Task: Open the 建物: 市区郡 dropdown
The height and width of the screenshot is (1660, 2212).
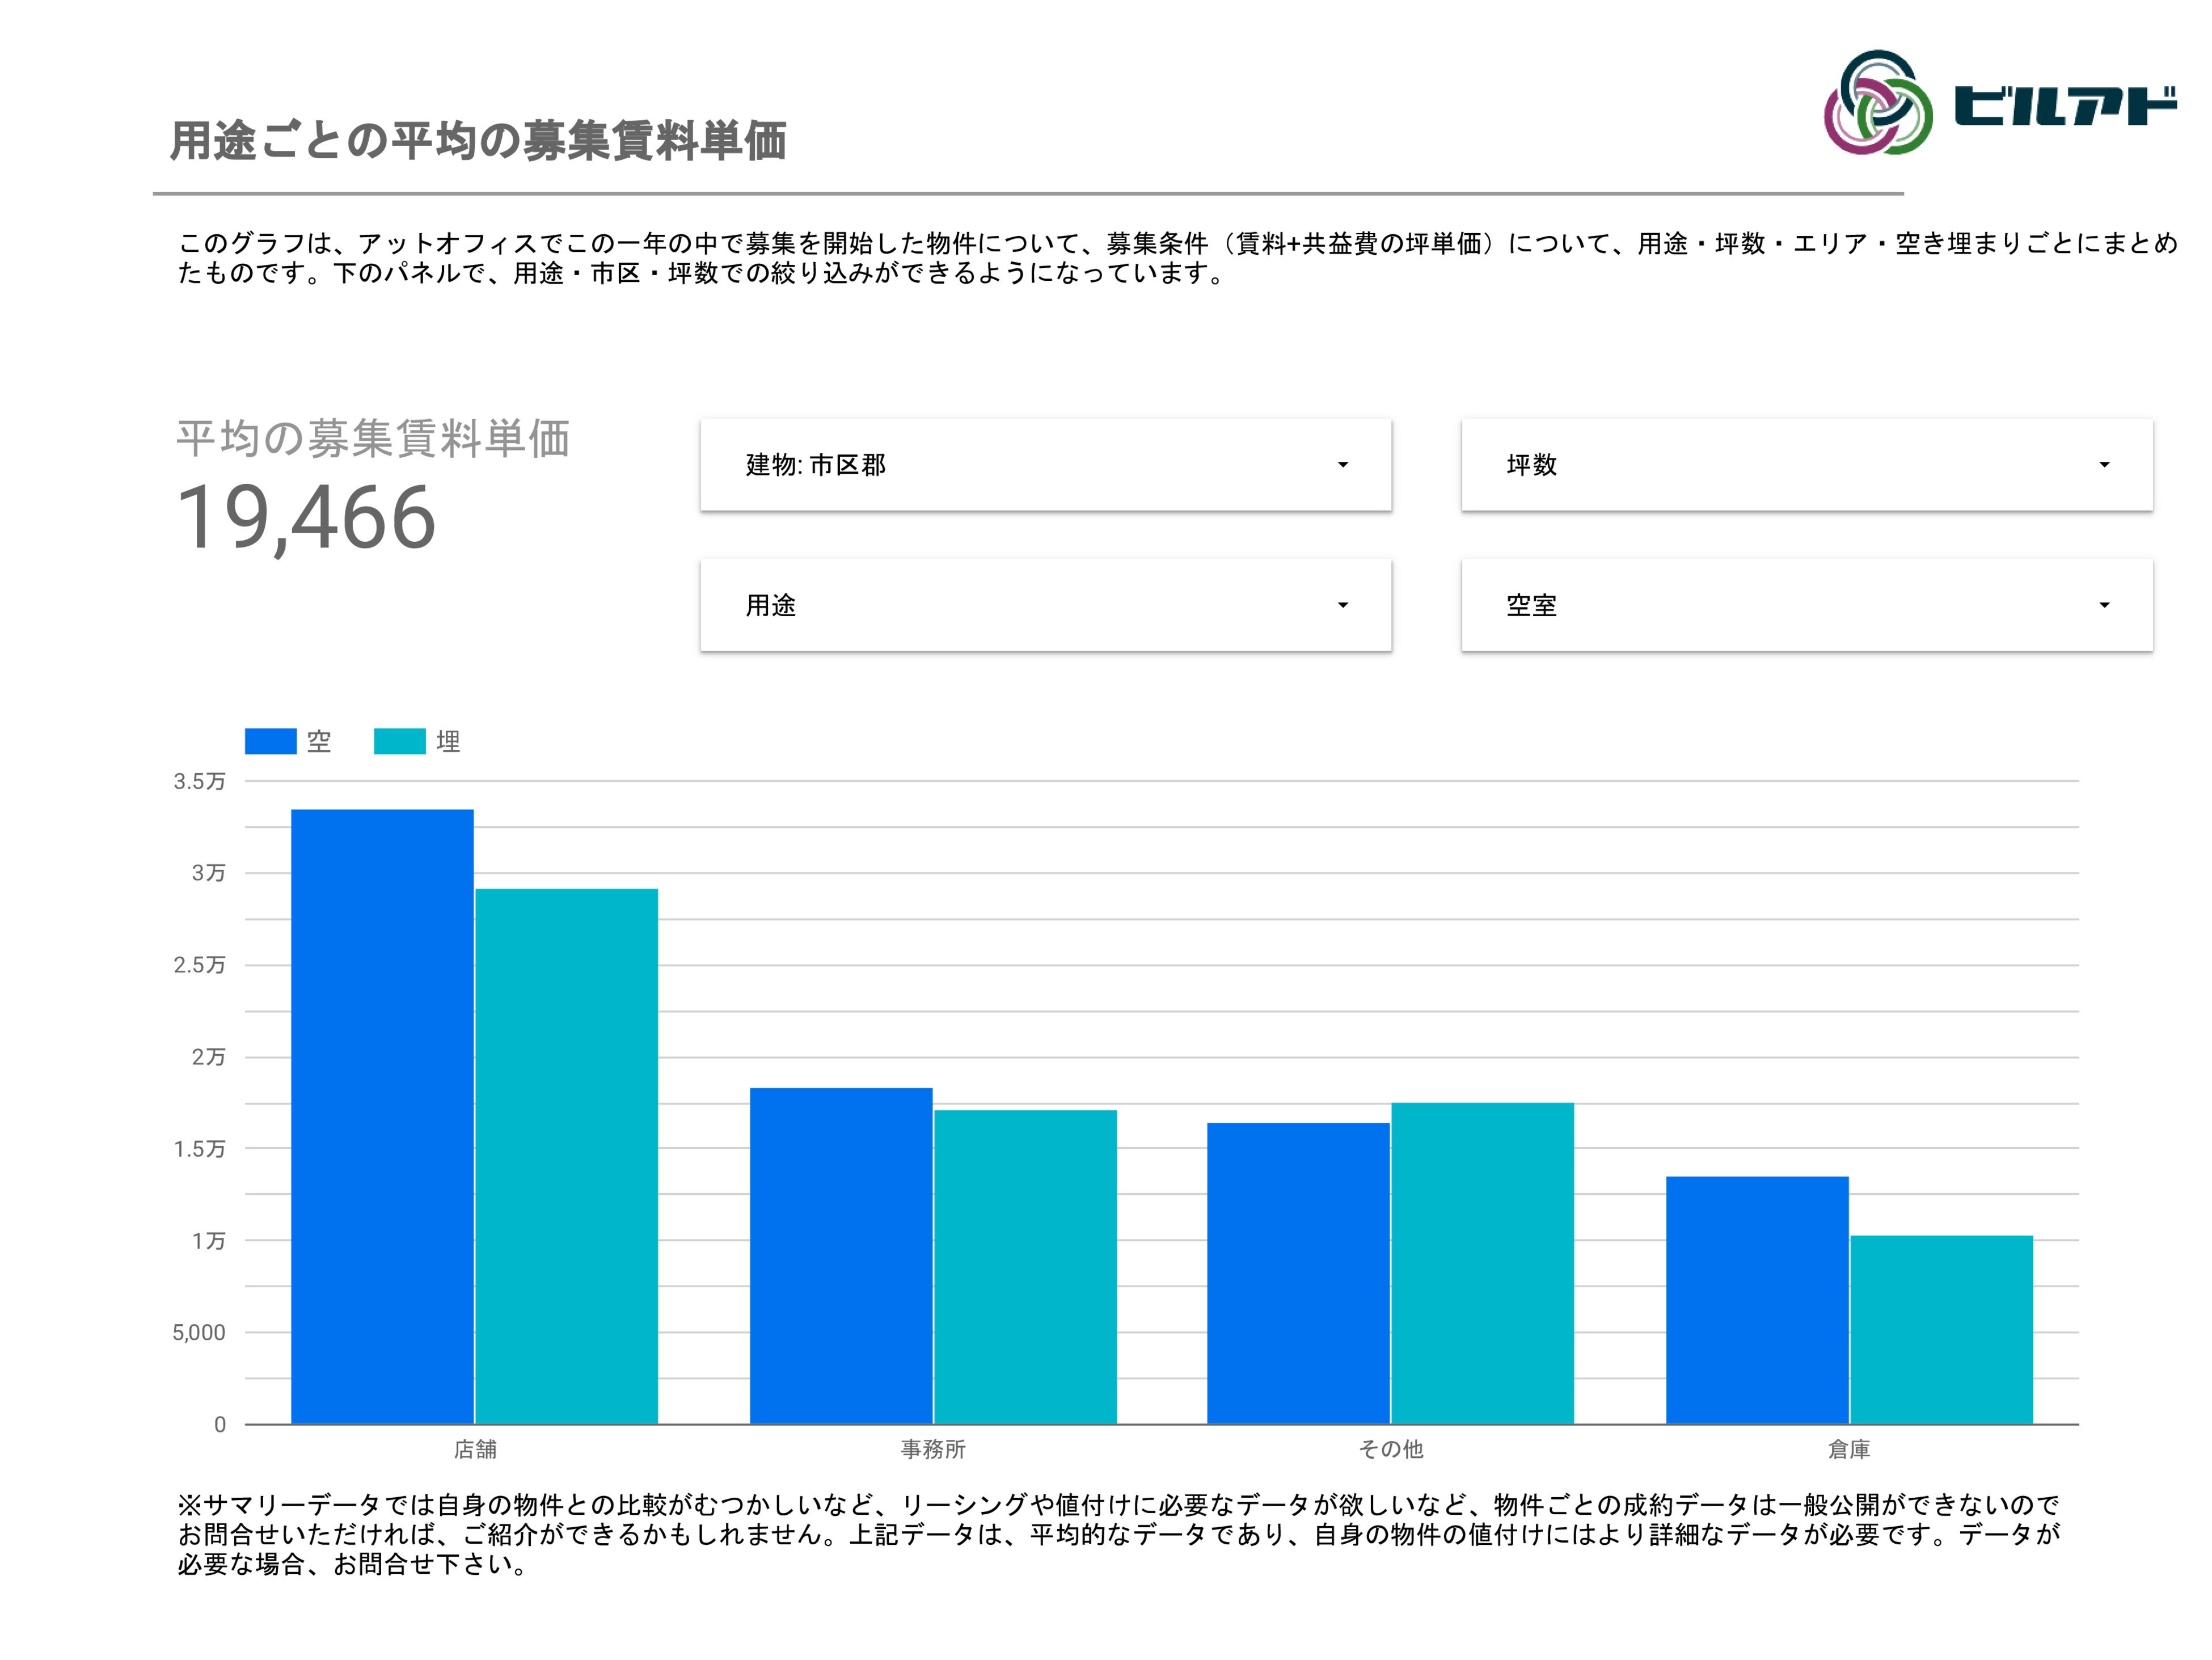Action: [1045, 465]
